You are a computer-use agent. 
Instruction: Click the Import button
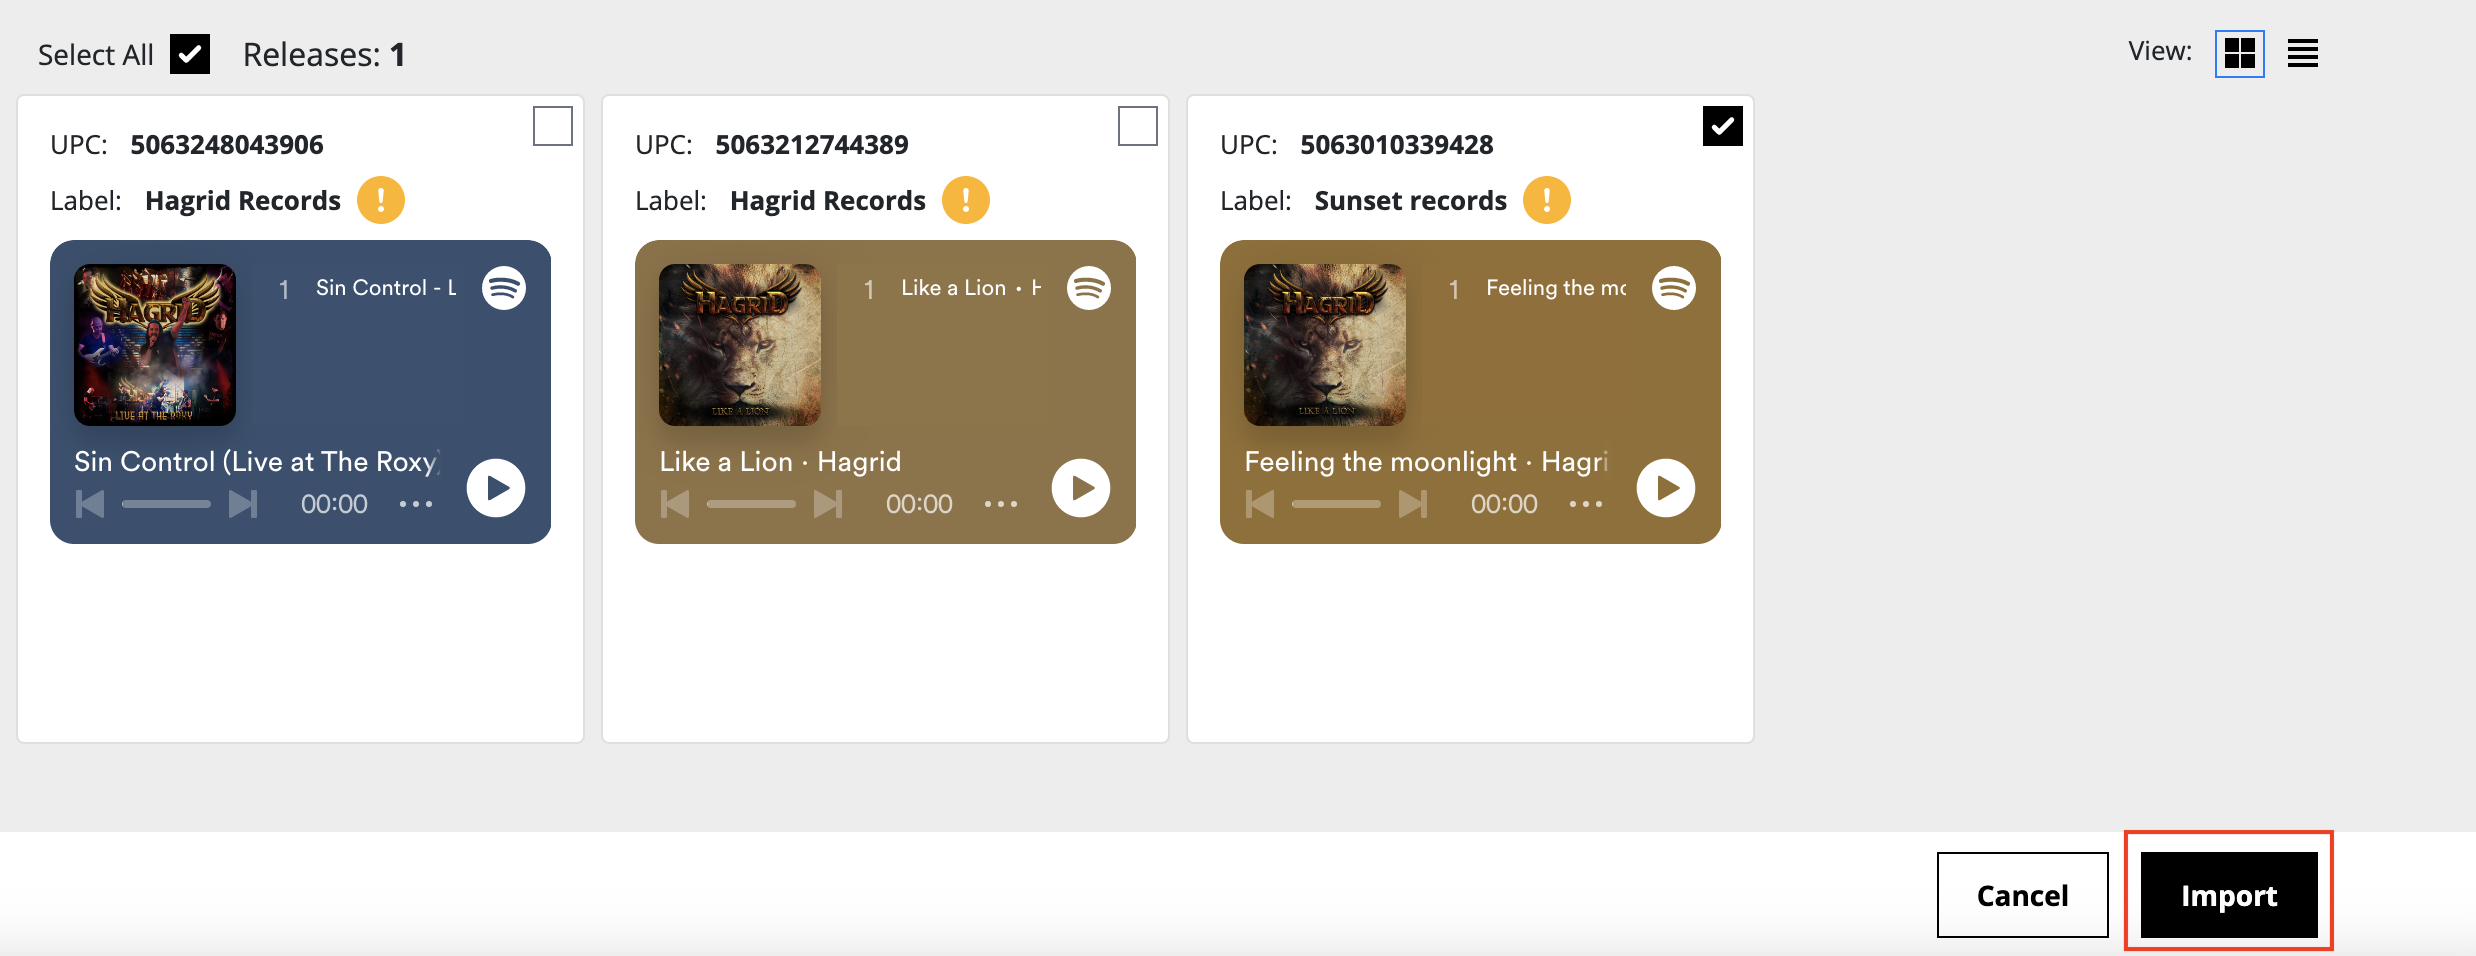(x=2229, y=895)
